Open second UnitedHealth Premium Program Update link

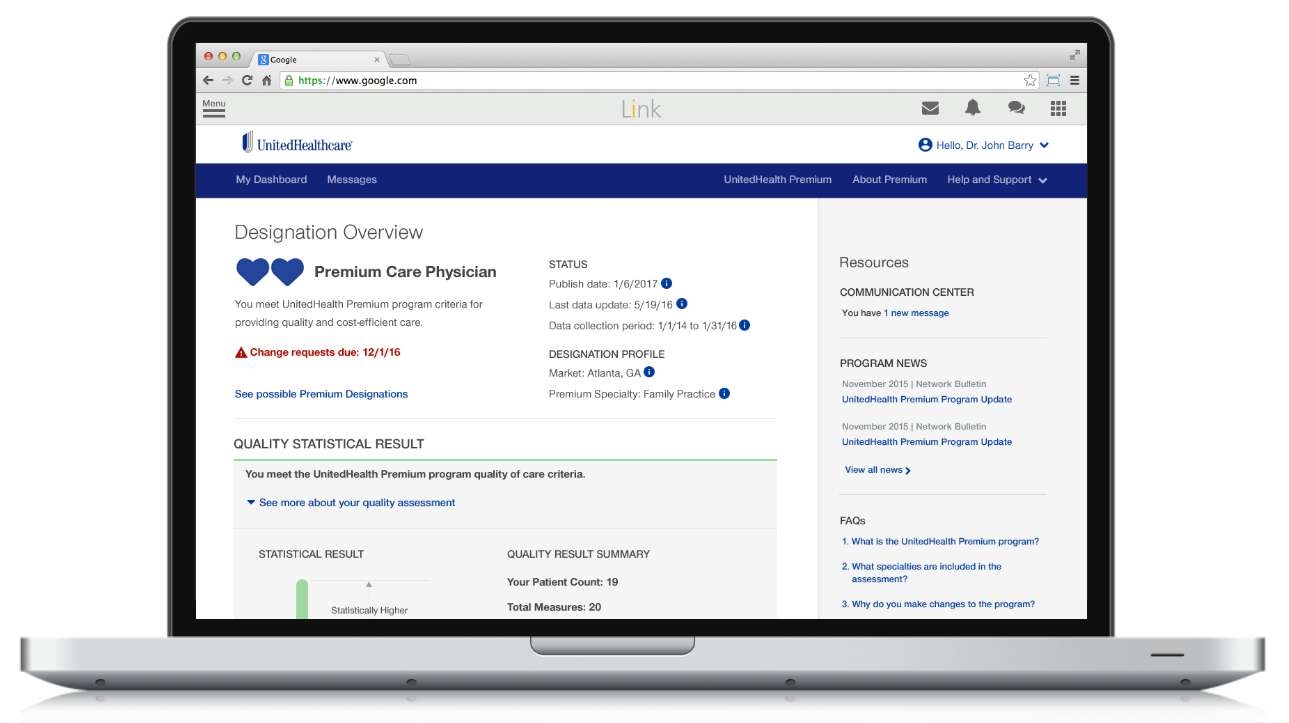click(x=927, y=442)
